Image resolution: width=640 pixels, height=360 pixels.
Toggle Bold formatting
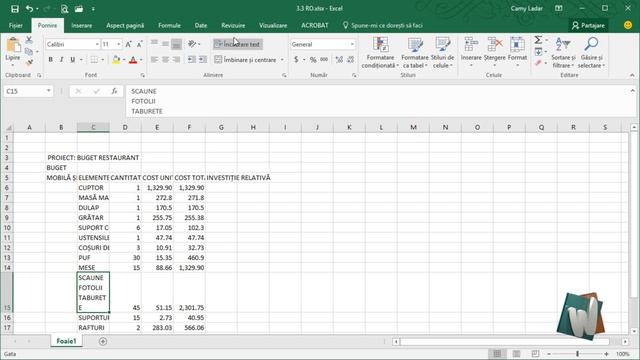click(50, 60)
